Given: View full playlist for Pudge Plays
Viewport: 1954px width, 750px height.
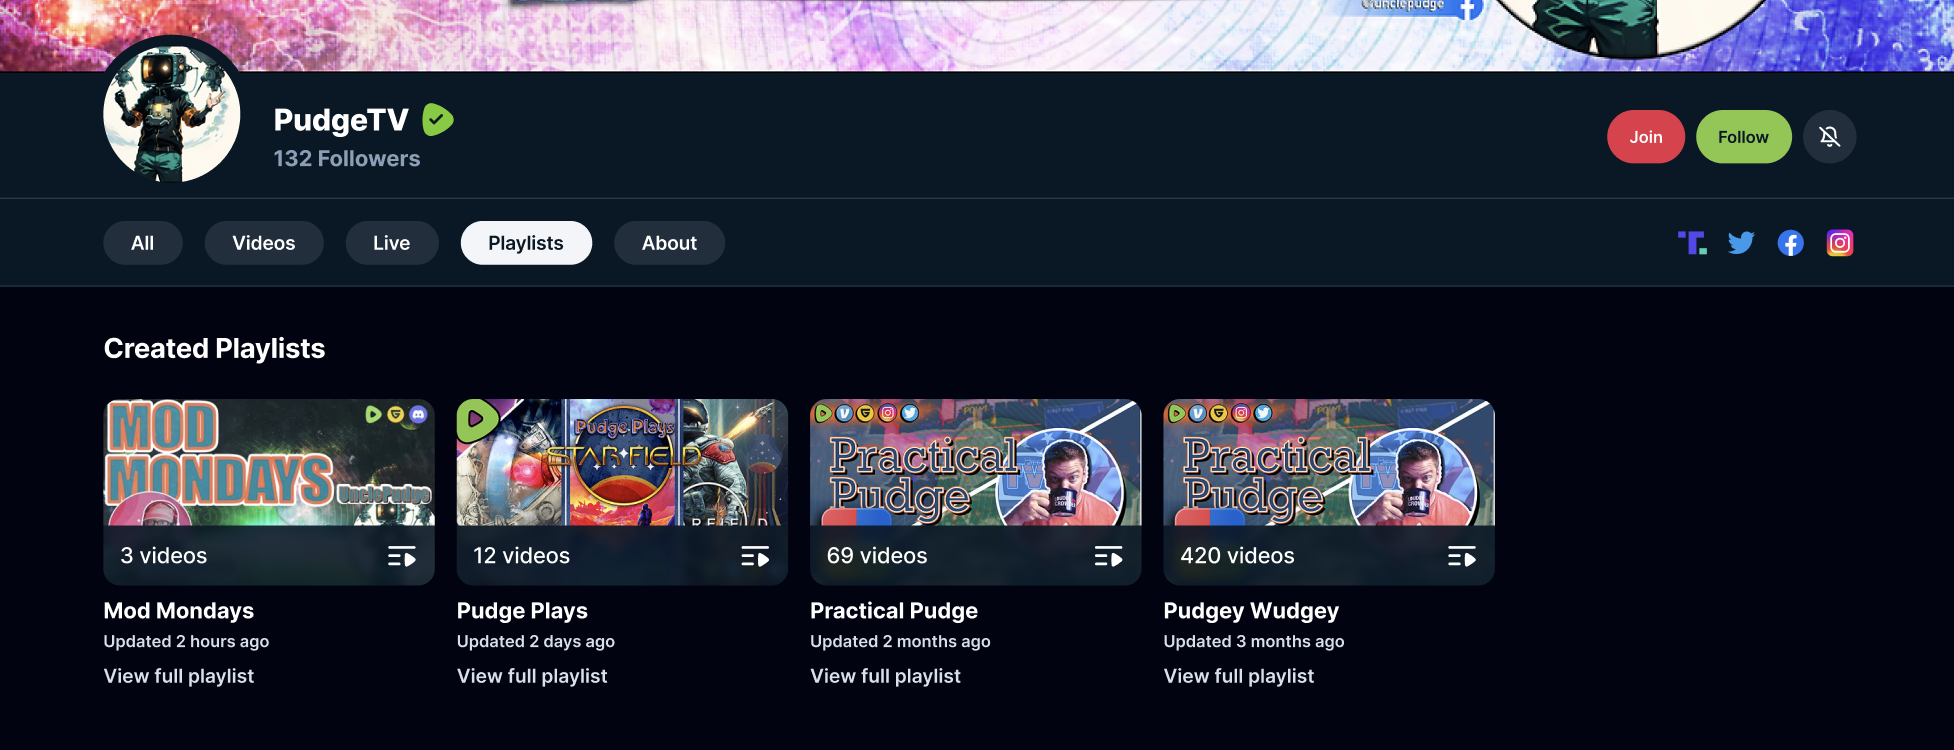Looking at the screenshot, I should tap(532, 676).
